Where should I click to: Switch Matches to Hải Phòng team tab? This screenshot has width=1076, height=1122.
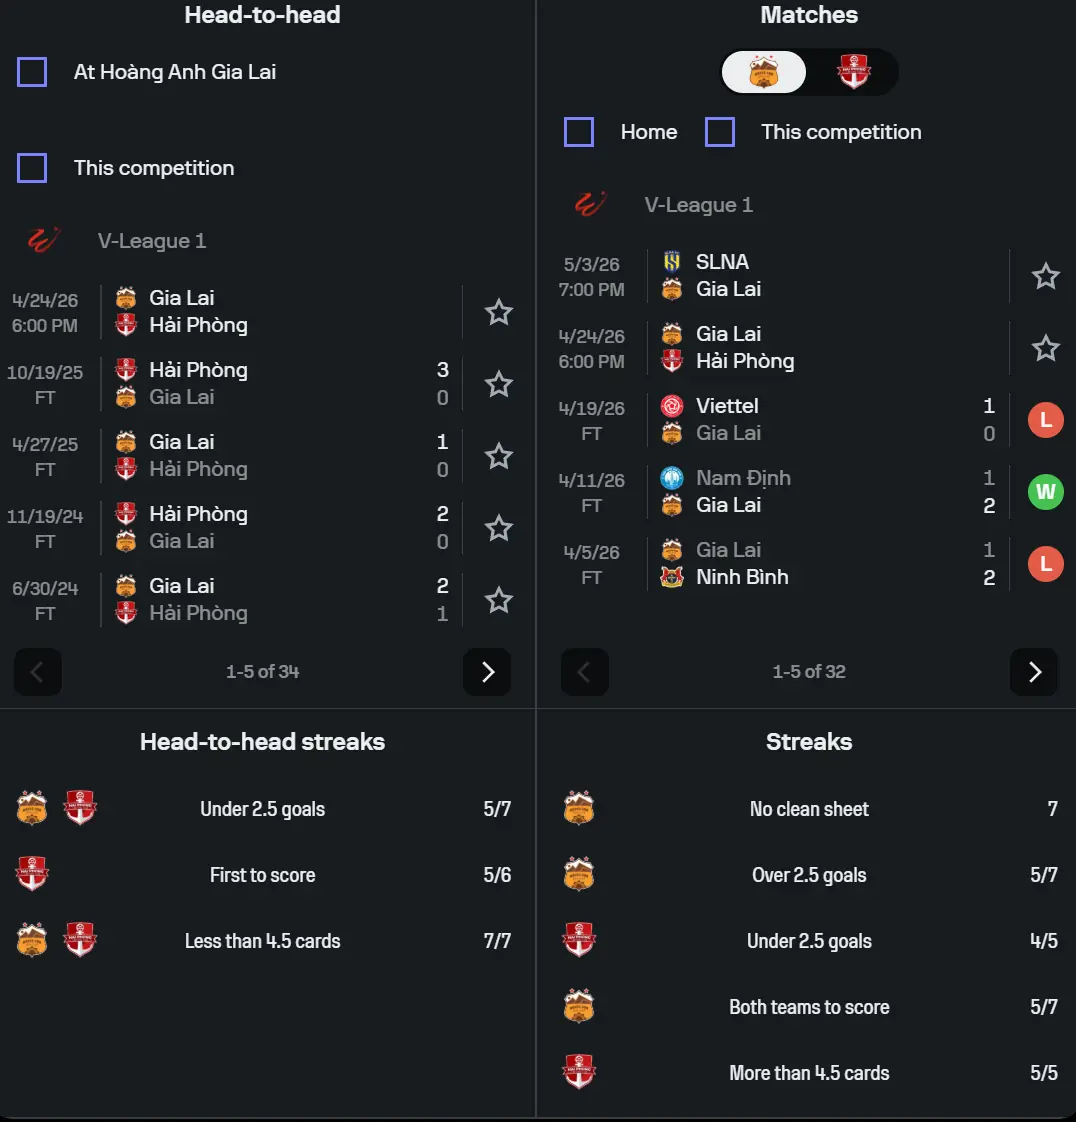853,72
